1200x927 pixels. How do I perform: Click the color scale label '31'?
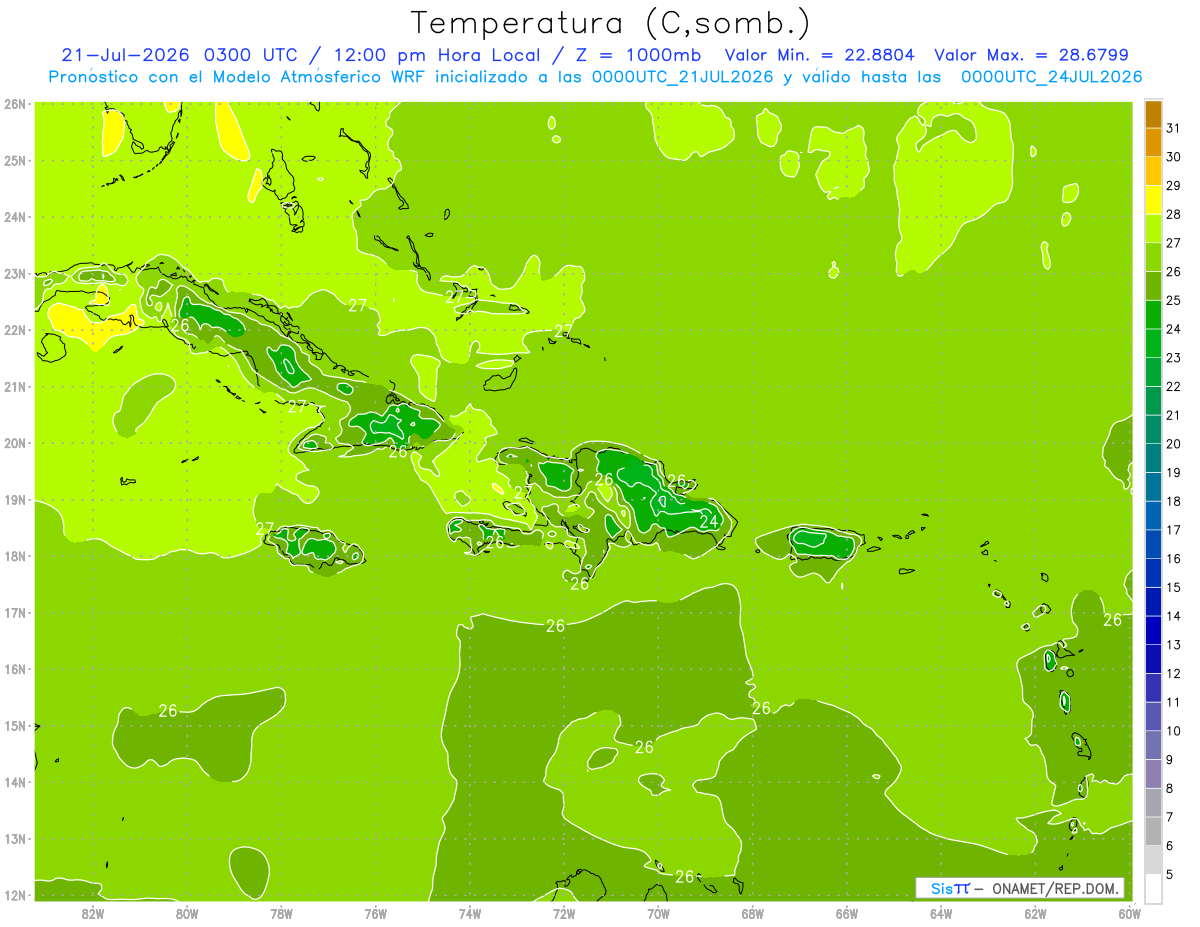(1173, 129)
